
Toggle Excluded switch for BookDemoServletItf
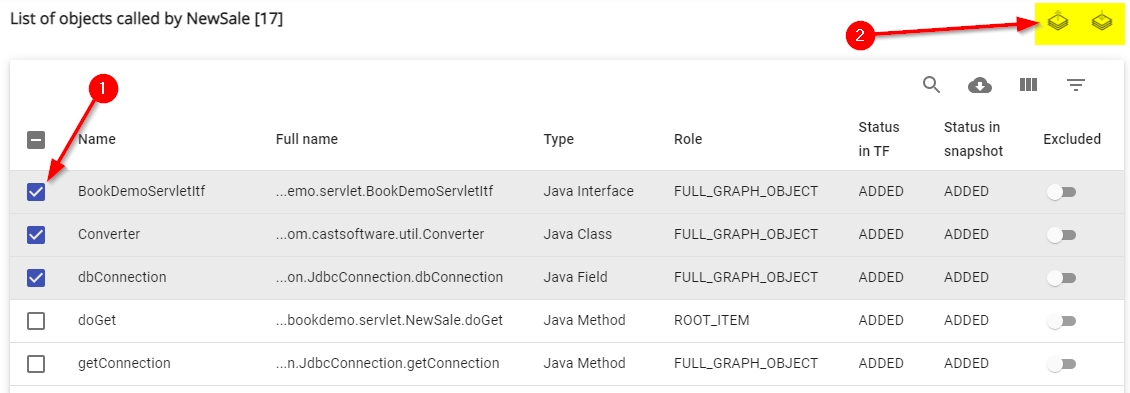(x=1062, y=192)
